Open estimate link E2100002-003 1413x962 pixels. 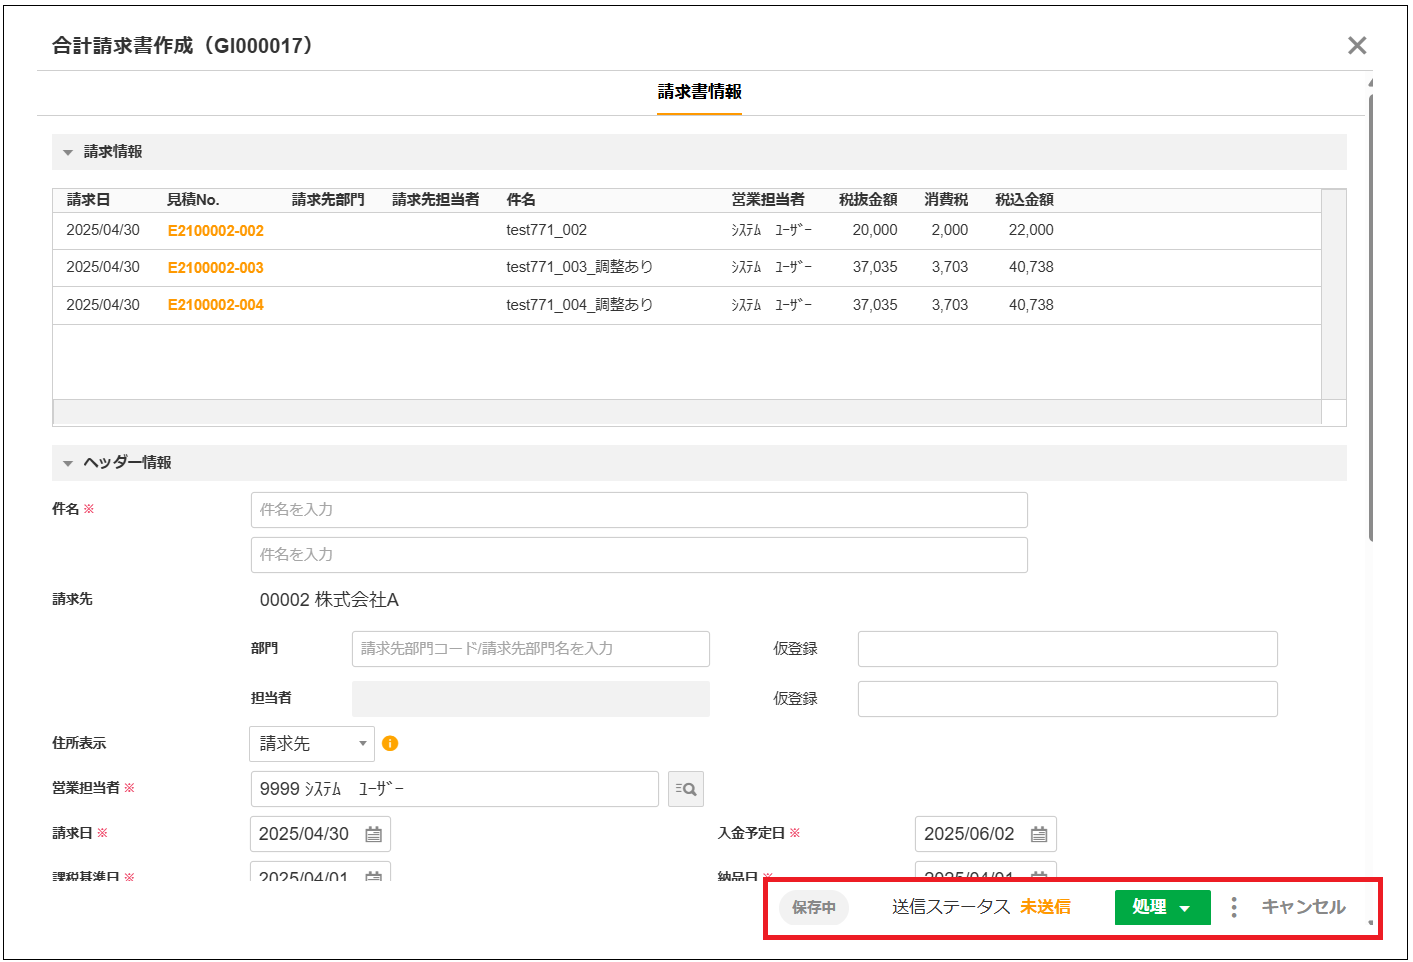[216, 268]
